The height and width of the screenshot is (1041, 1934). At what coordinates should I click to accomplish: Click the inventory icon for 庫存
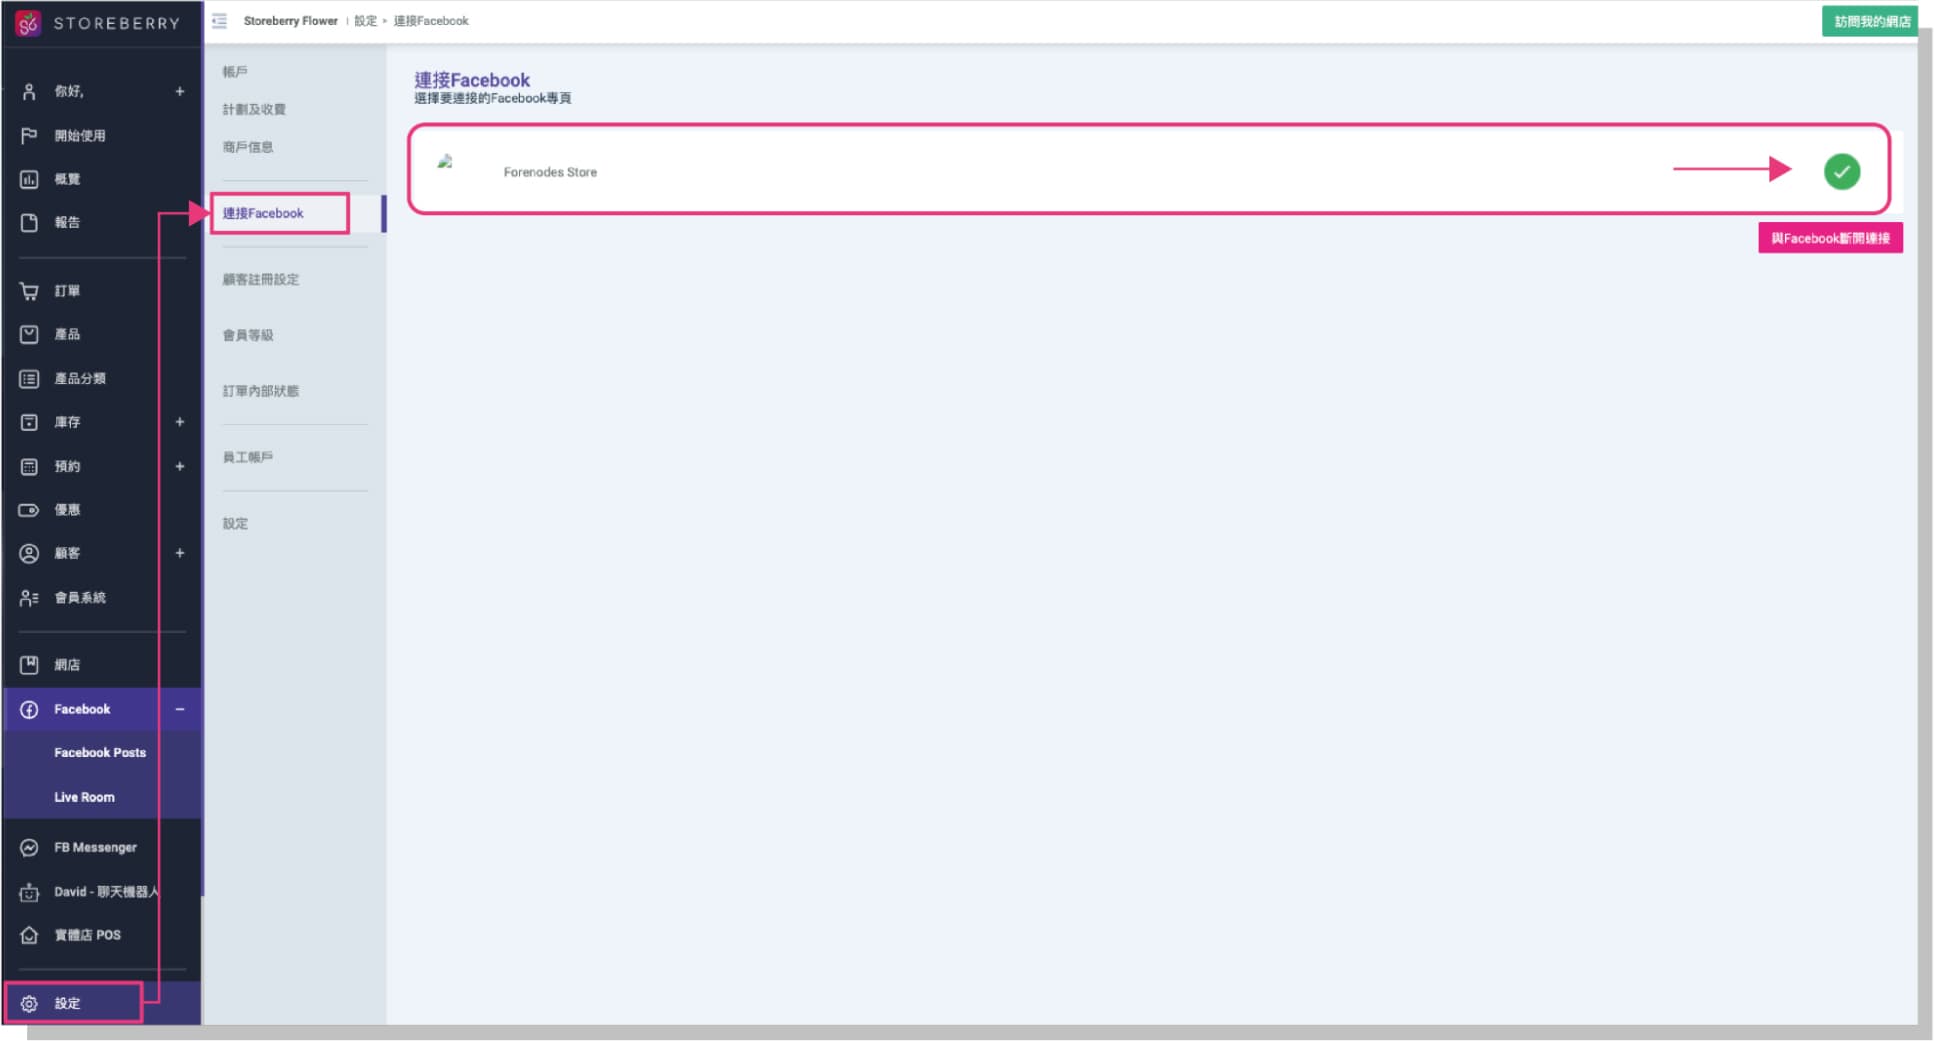coord(29,422)
